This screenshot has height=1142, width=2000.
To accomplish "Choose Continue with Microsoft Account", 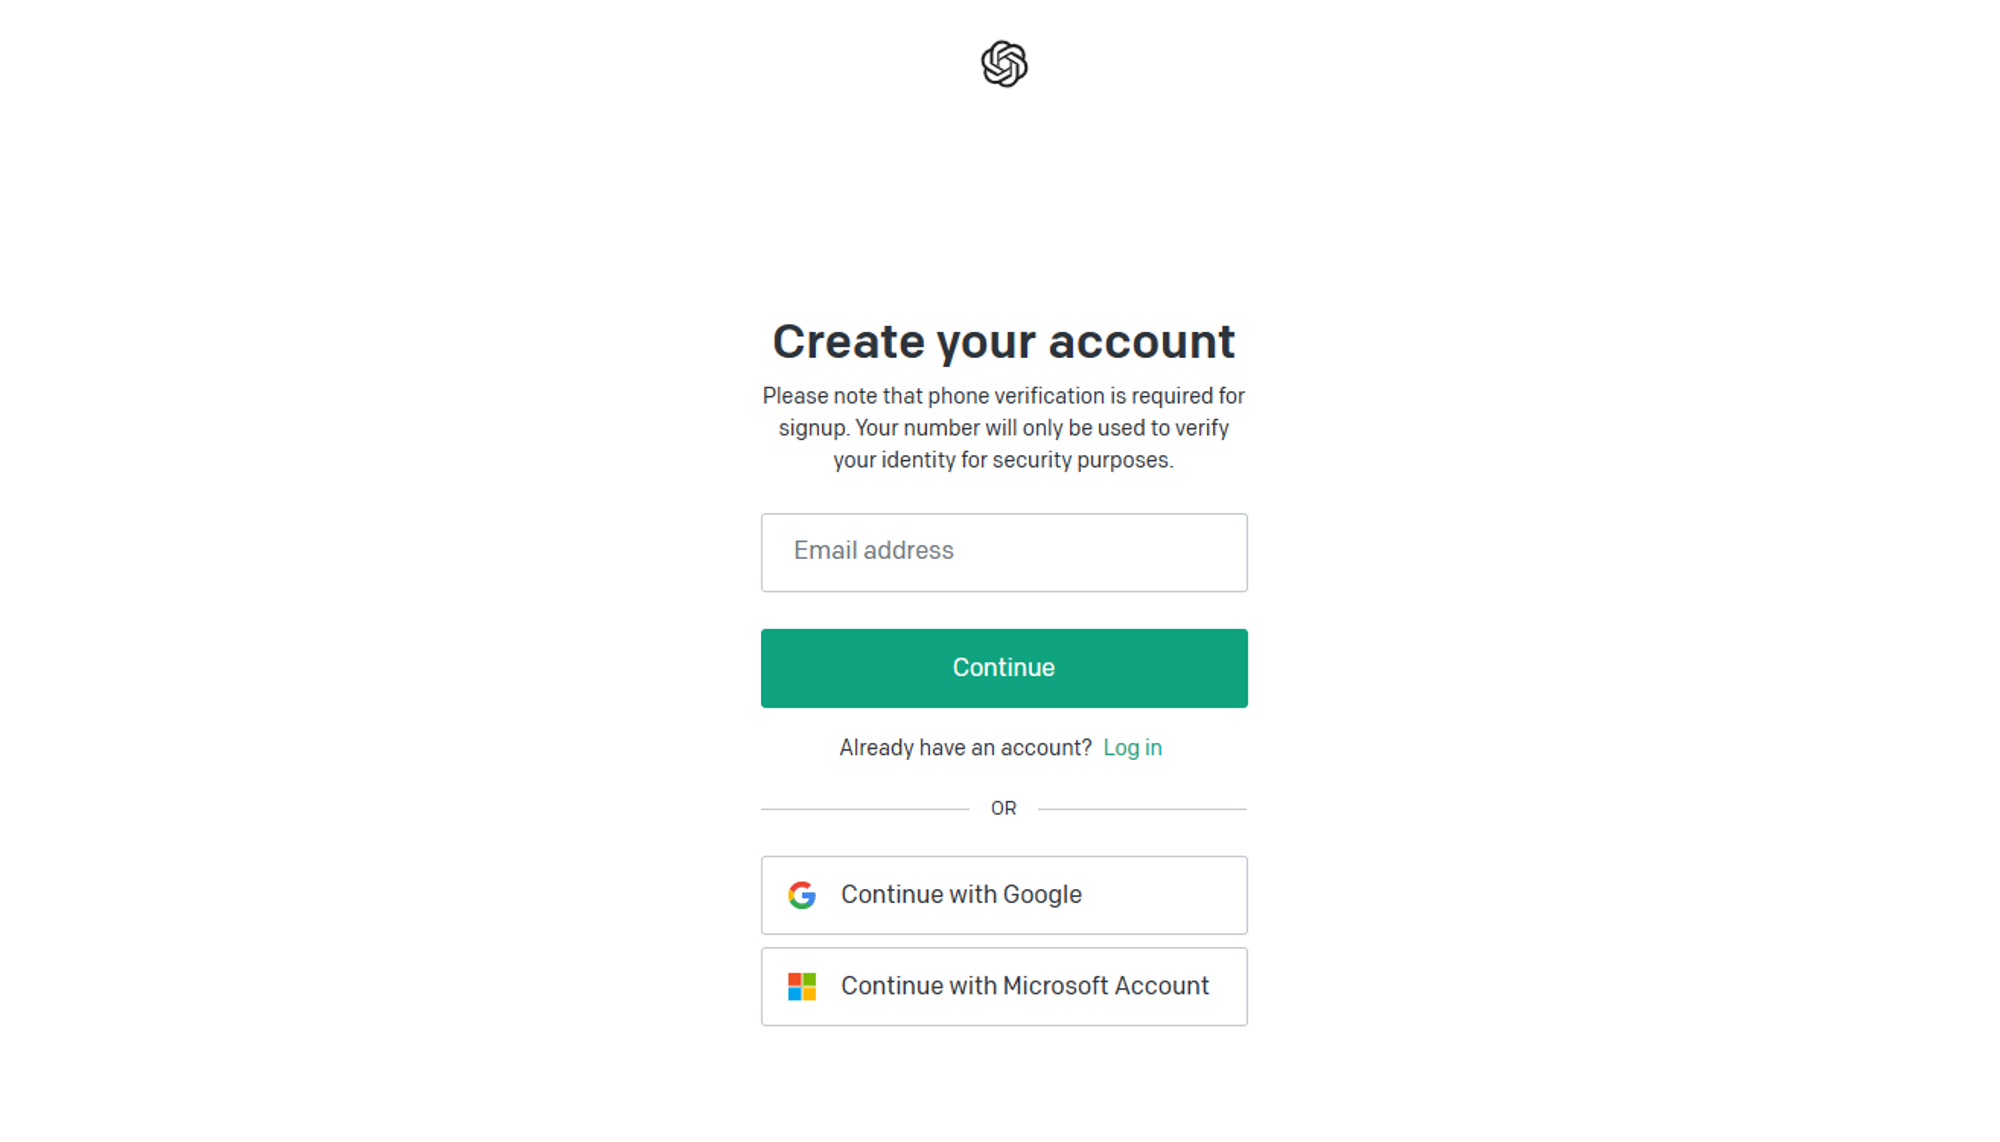I will point(1004,987).
